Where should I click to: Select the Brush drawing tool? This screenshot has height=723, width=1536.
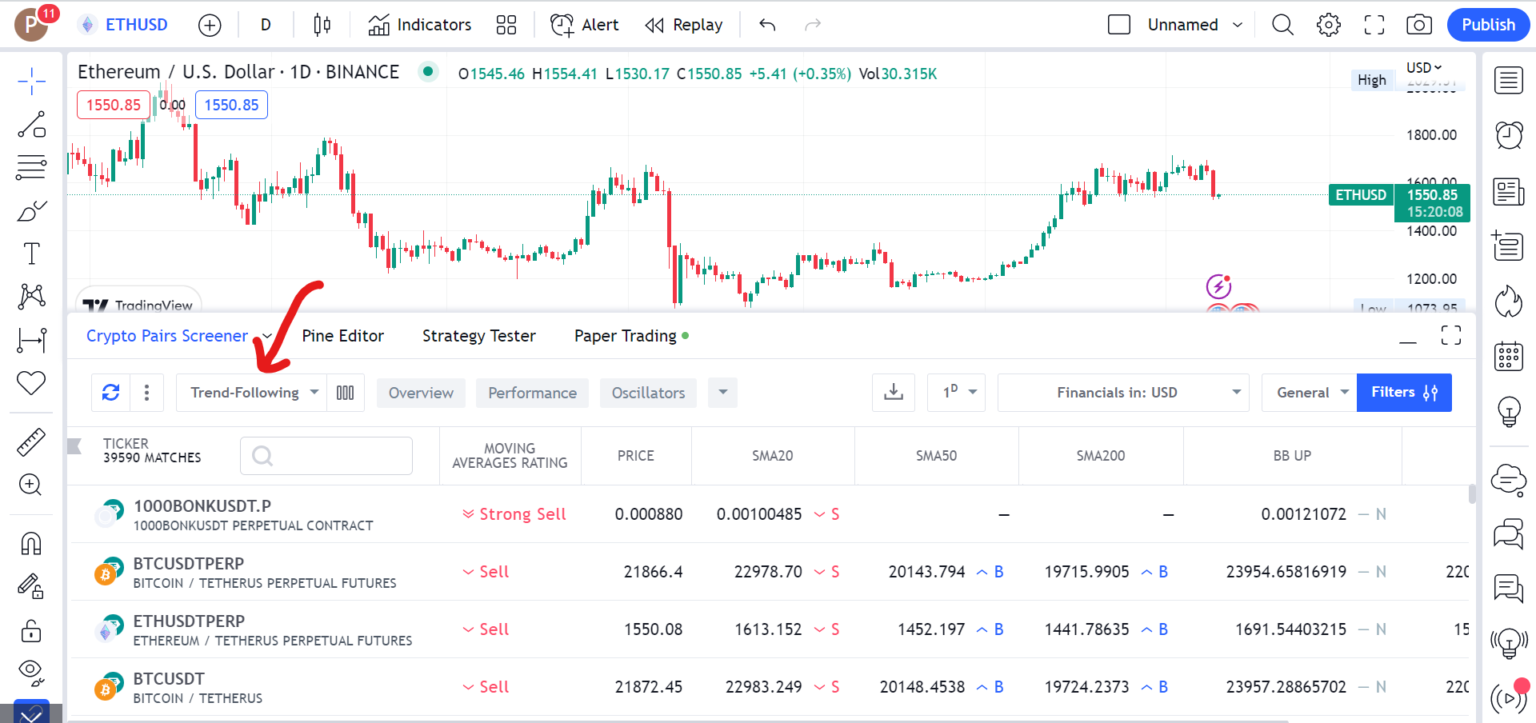31,210
